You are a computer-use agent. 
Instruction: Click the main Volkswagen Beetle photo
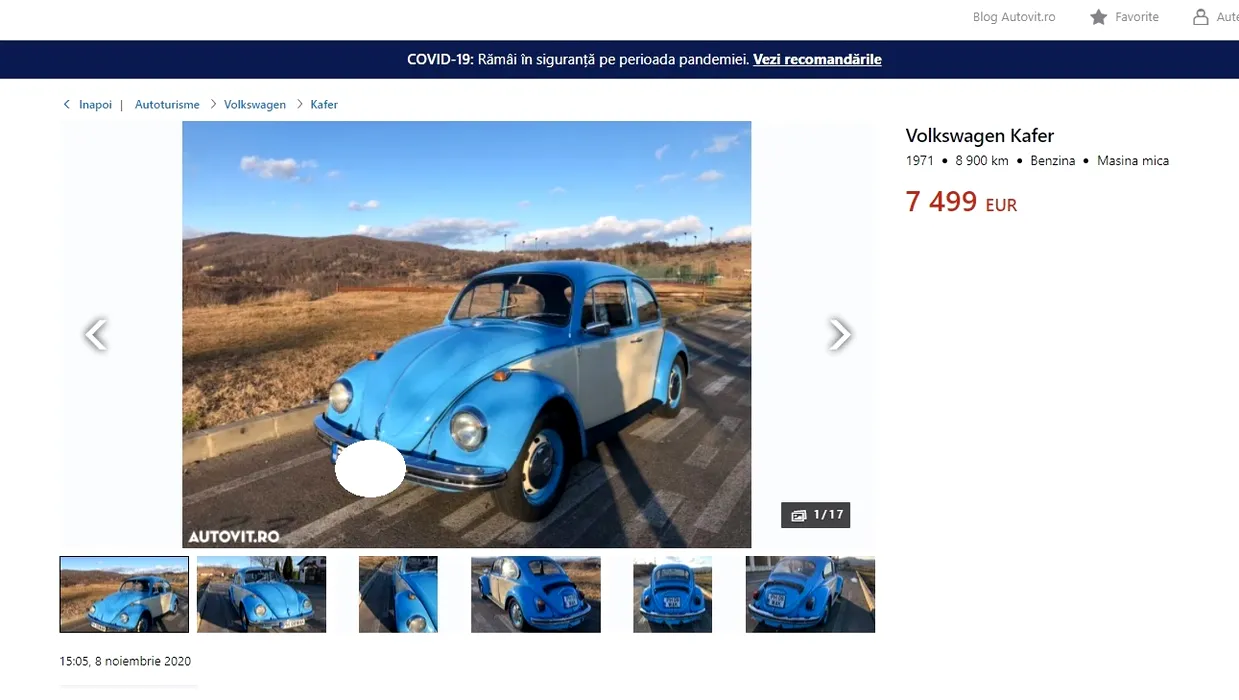click(466, 334)
